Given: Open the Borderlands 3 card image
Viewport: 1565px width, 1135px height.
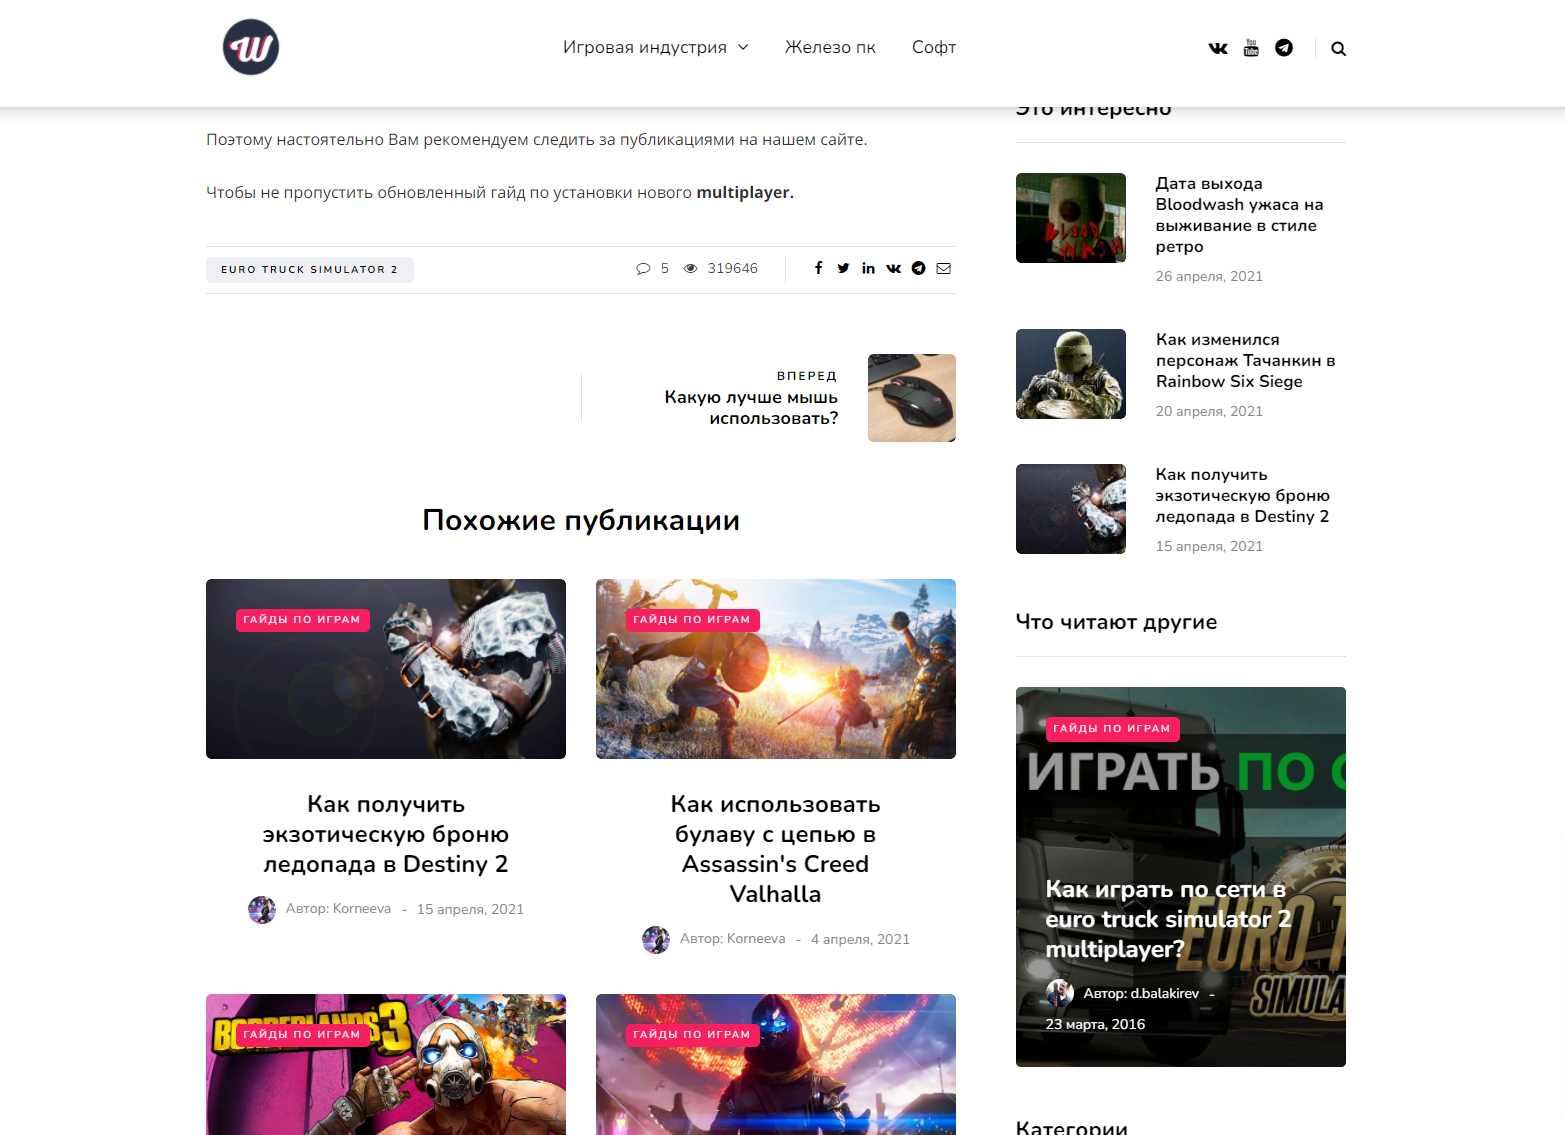Looking at the screenshot, I should 386,1064.
